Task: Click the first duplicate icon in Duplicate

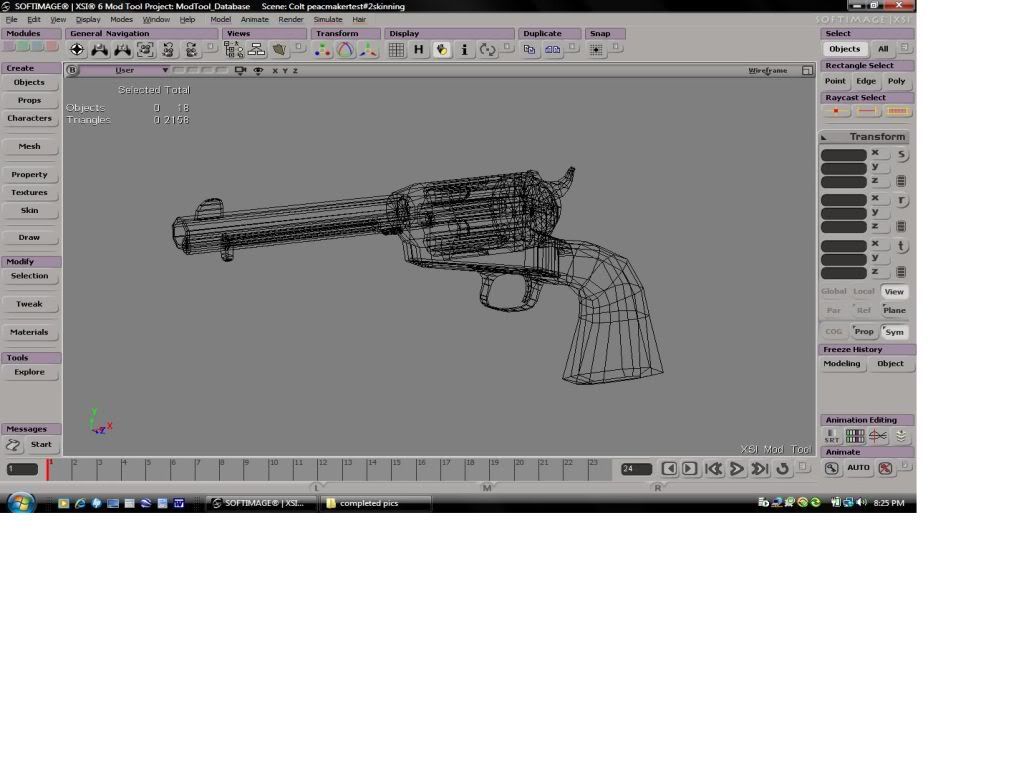Action: click(530, 50)
